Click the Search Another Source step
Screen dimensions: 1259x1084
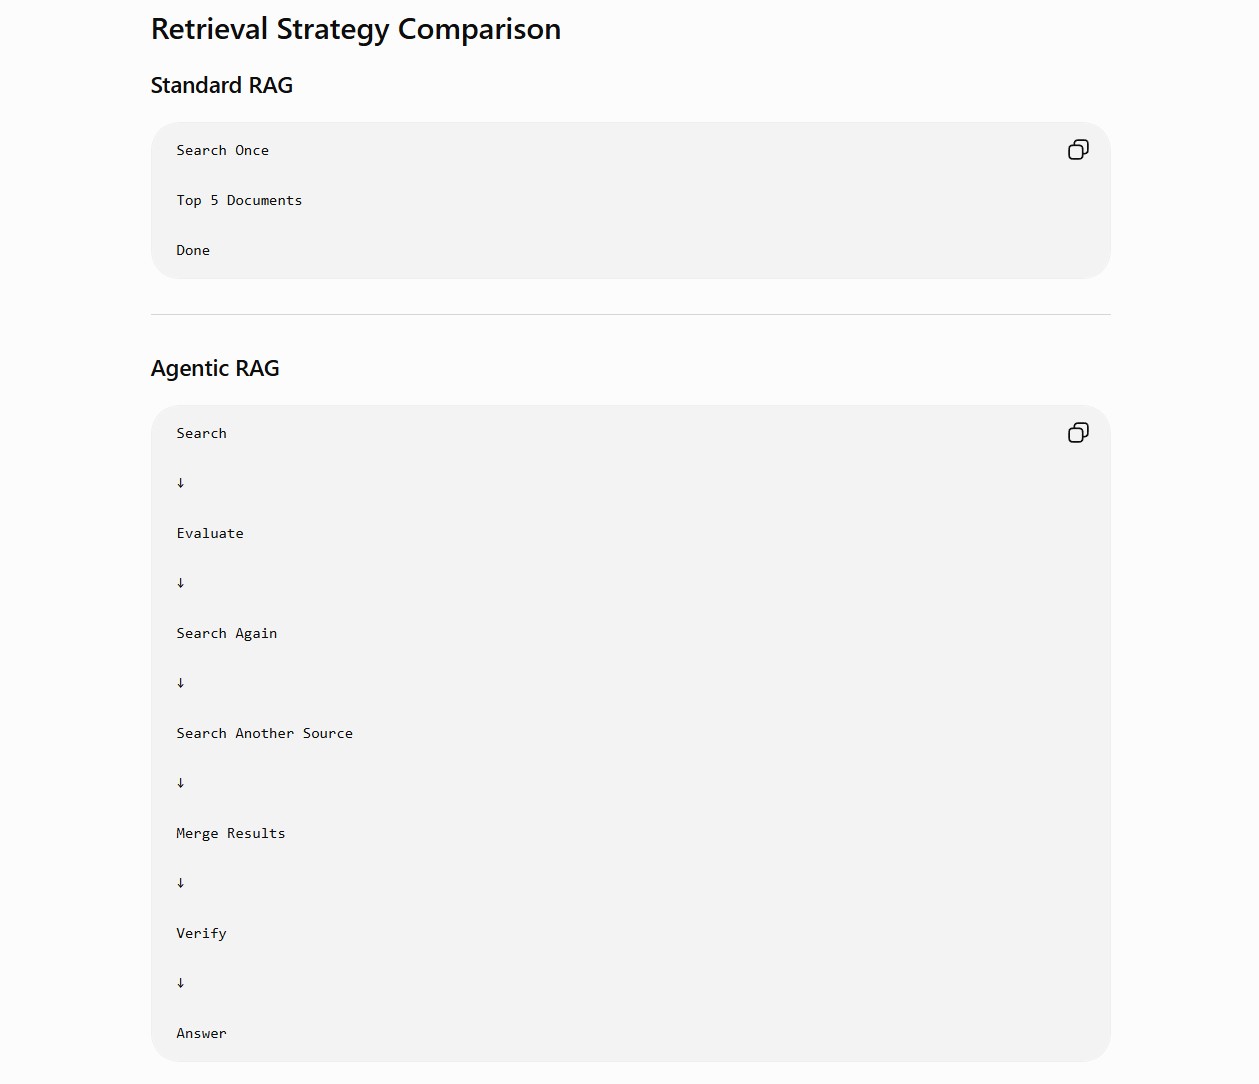[x=265, y=733]
